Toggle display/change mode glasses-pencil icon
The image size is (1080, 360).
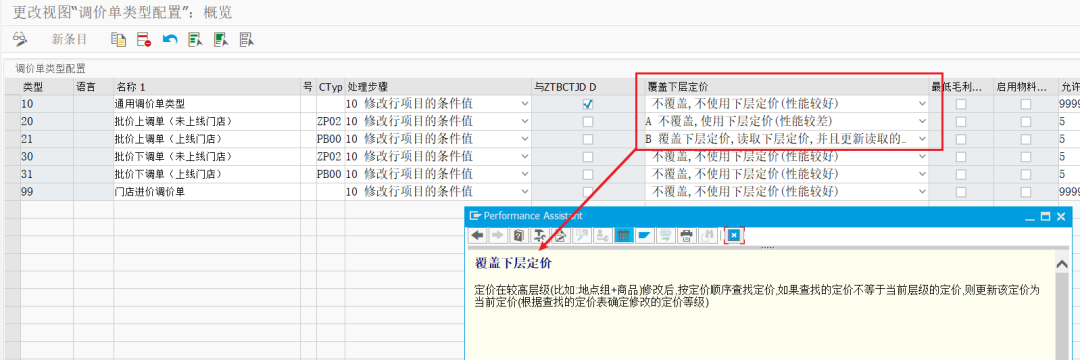[x=19, y=39]
